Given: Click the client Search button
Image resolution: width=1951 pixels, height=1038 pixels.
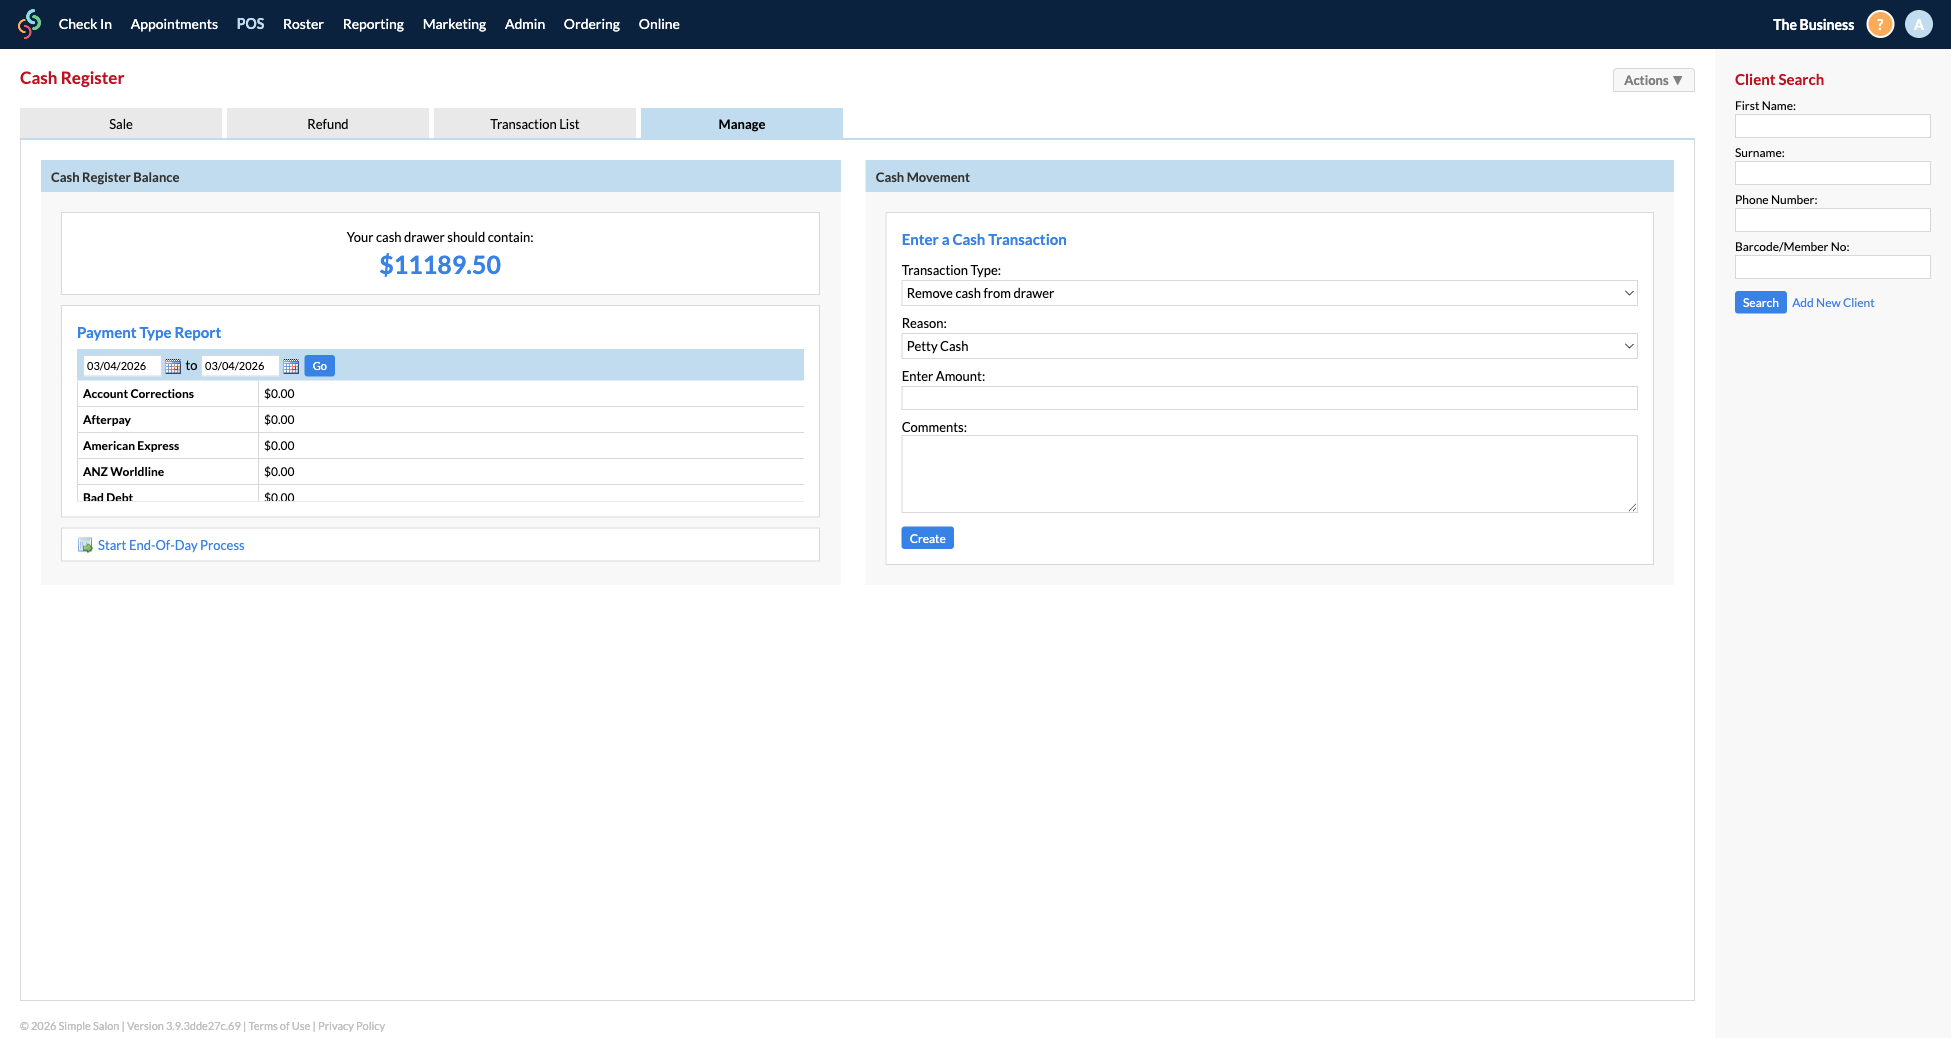Looking at the screenshot, I should tap(1760, 303).
